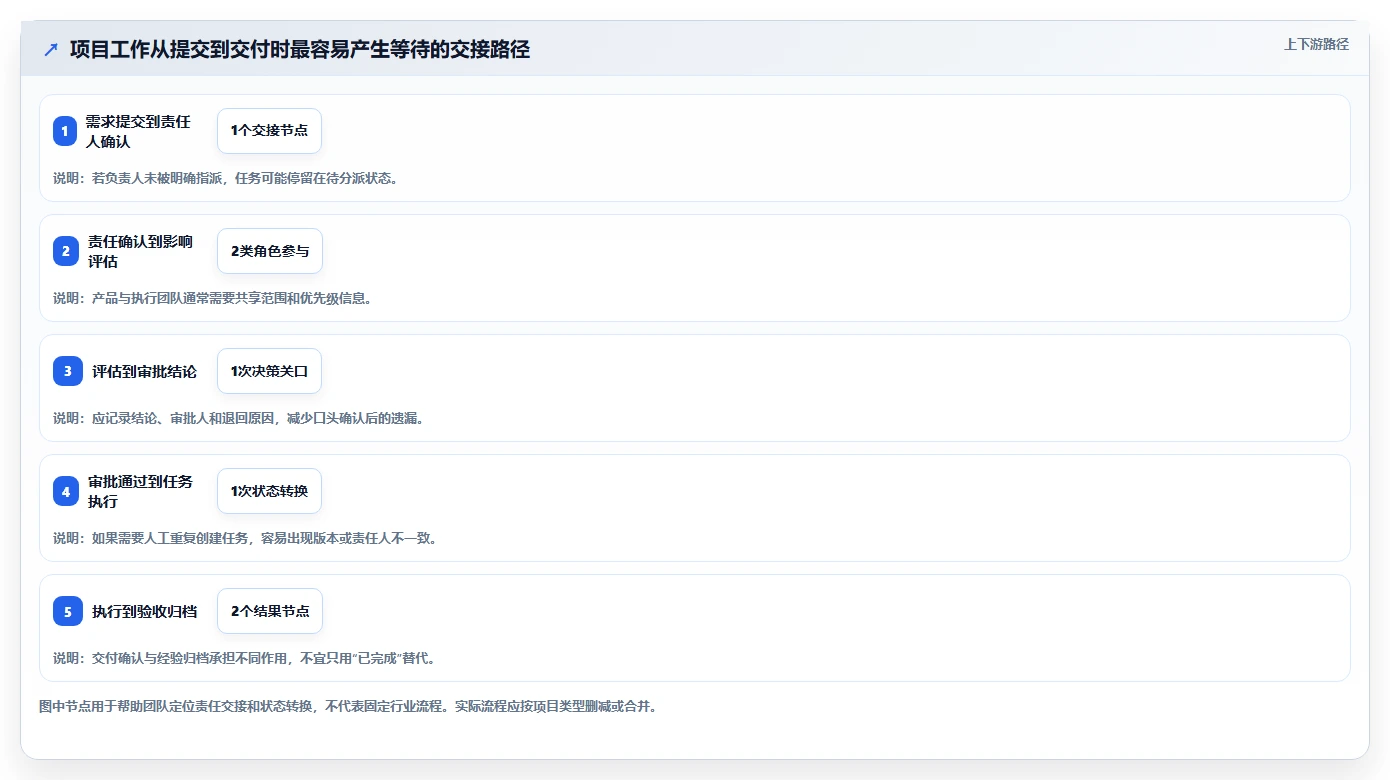Click the step number 1 badge

[65, 131]
